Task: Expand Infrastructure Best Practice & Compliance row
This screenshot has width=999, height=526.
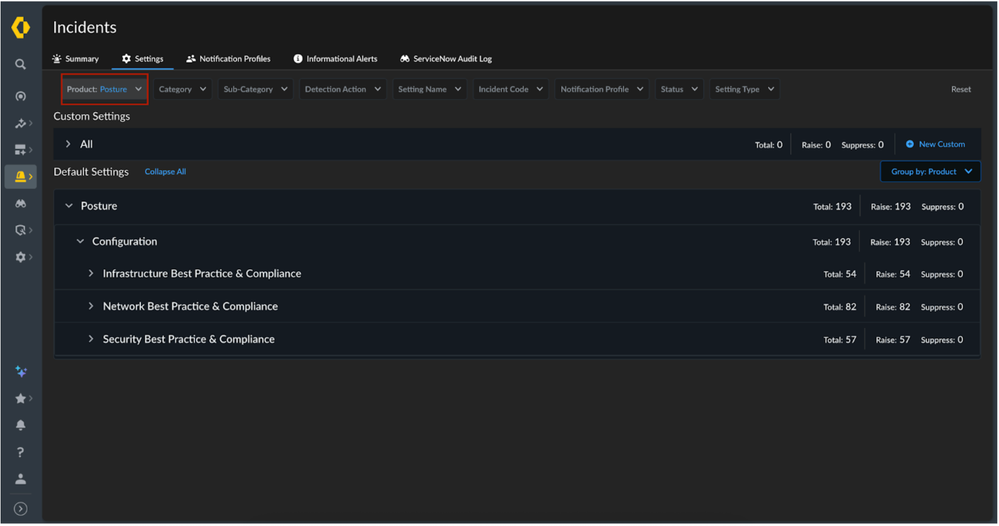Action: point(91,274)
